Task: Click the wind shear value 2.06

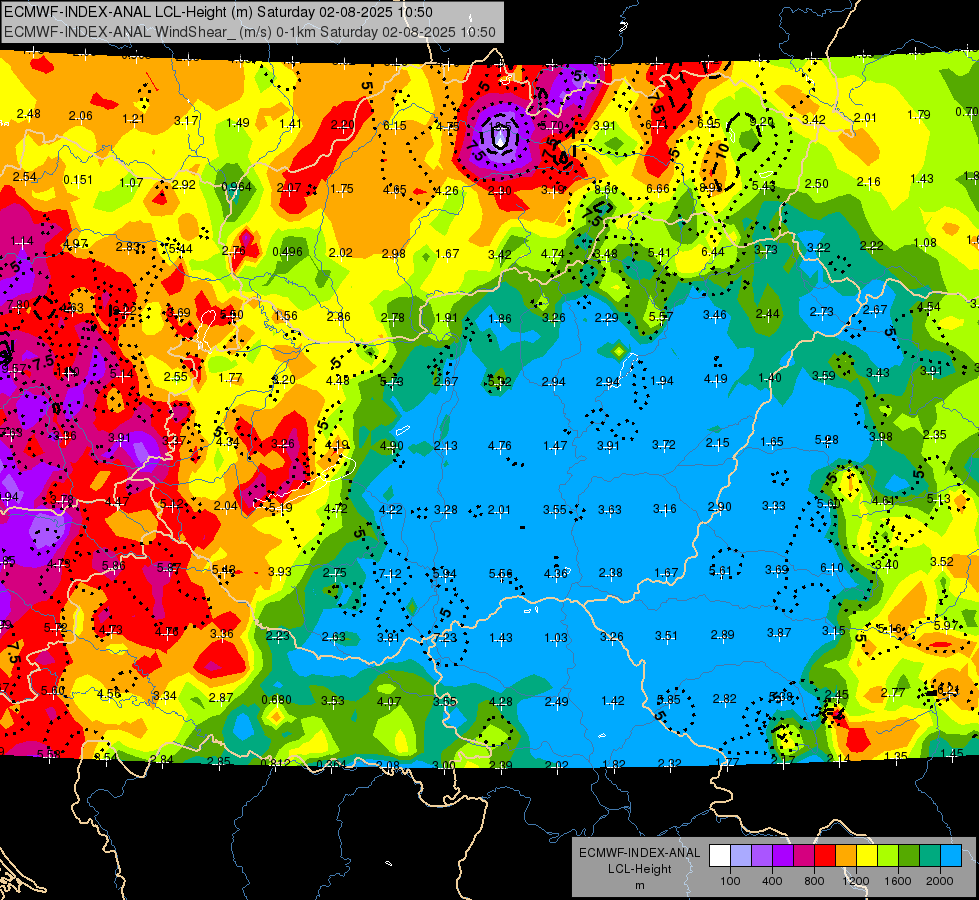Action: pyautogui.click(x=81, y=116)
